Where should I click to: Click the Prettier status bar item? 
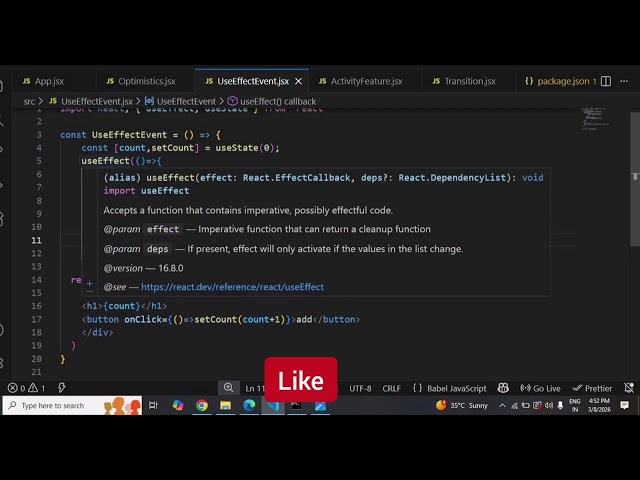(x=592, y=388)
